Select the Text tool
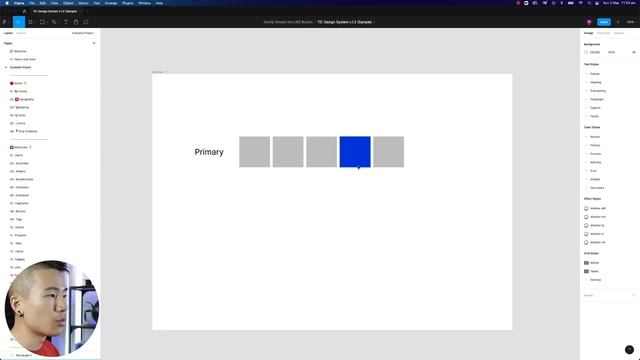The width and height of the screenshot is (640, 360). pos(66,22)
